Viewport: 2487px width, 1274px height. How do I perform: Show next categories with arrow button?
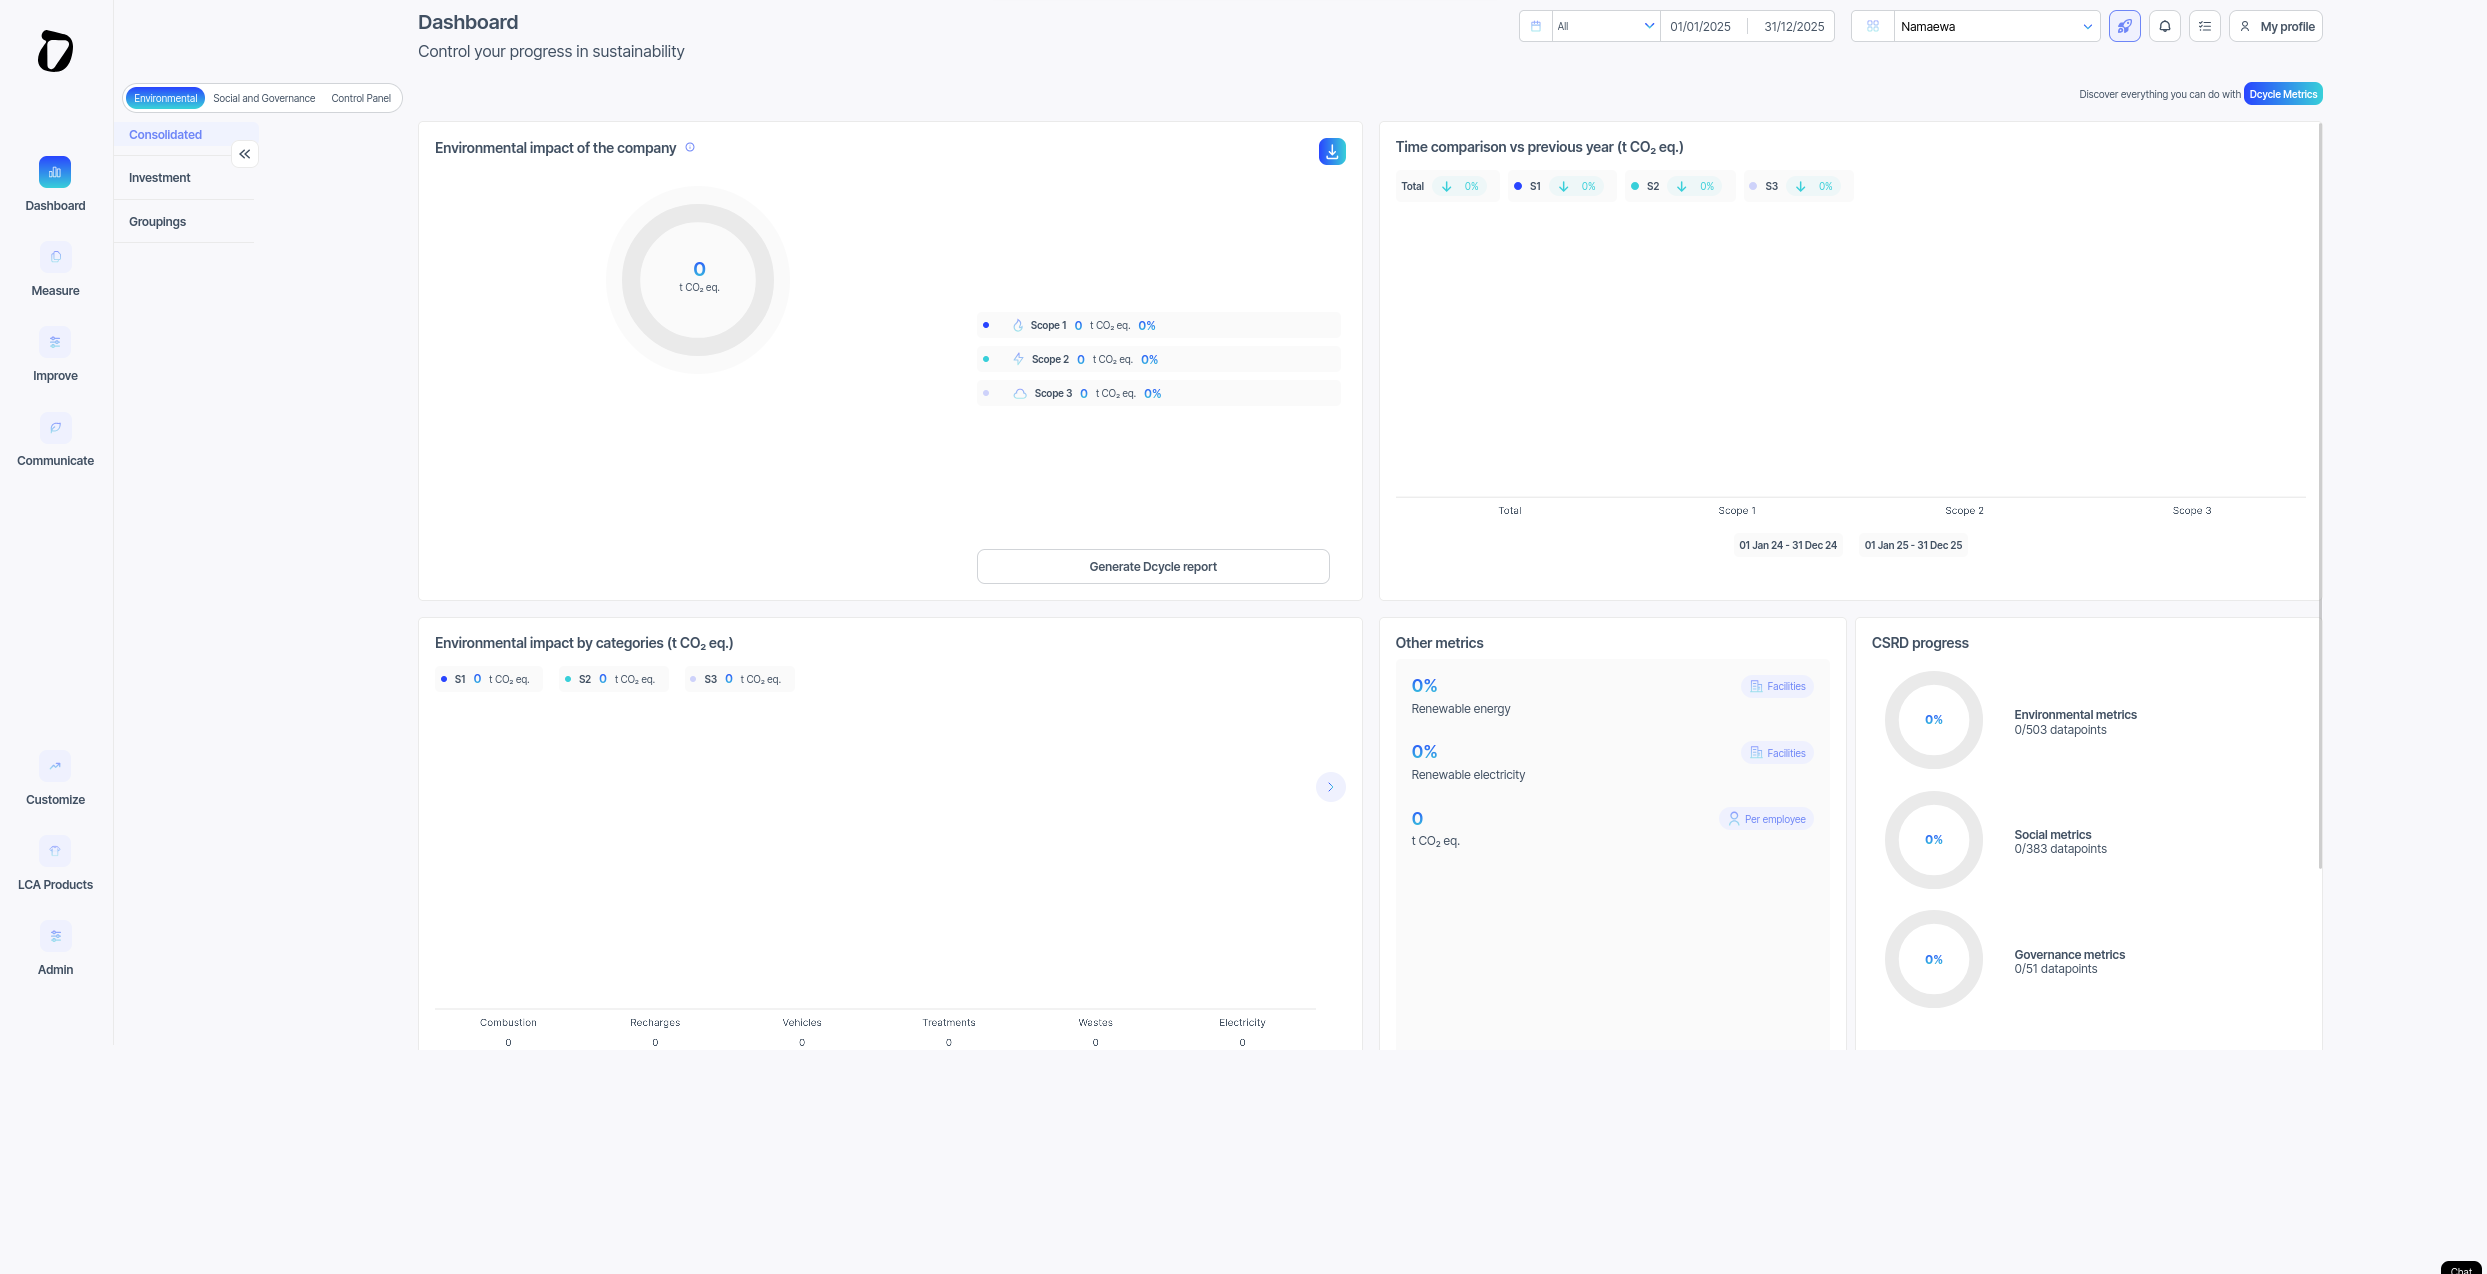coord(1331,787)
